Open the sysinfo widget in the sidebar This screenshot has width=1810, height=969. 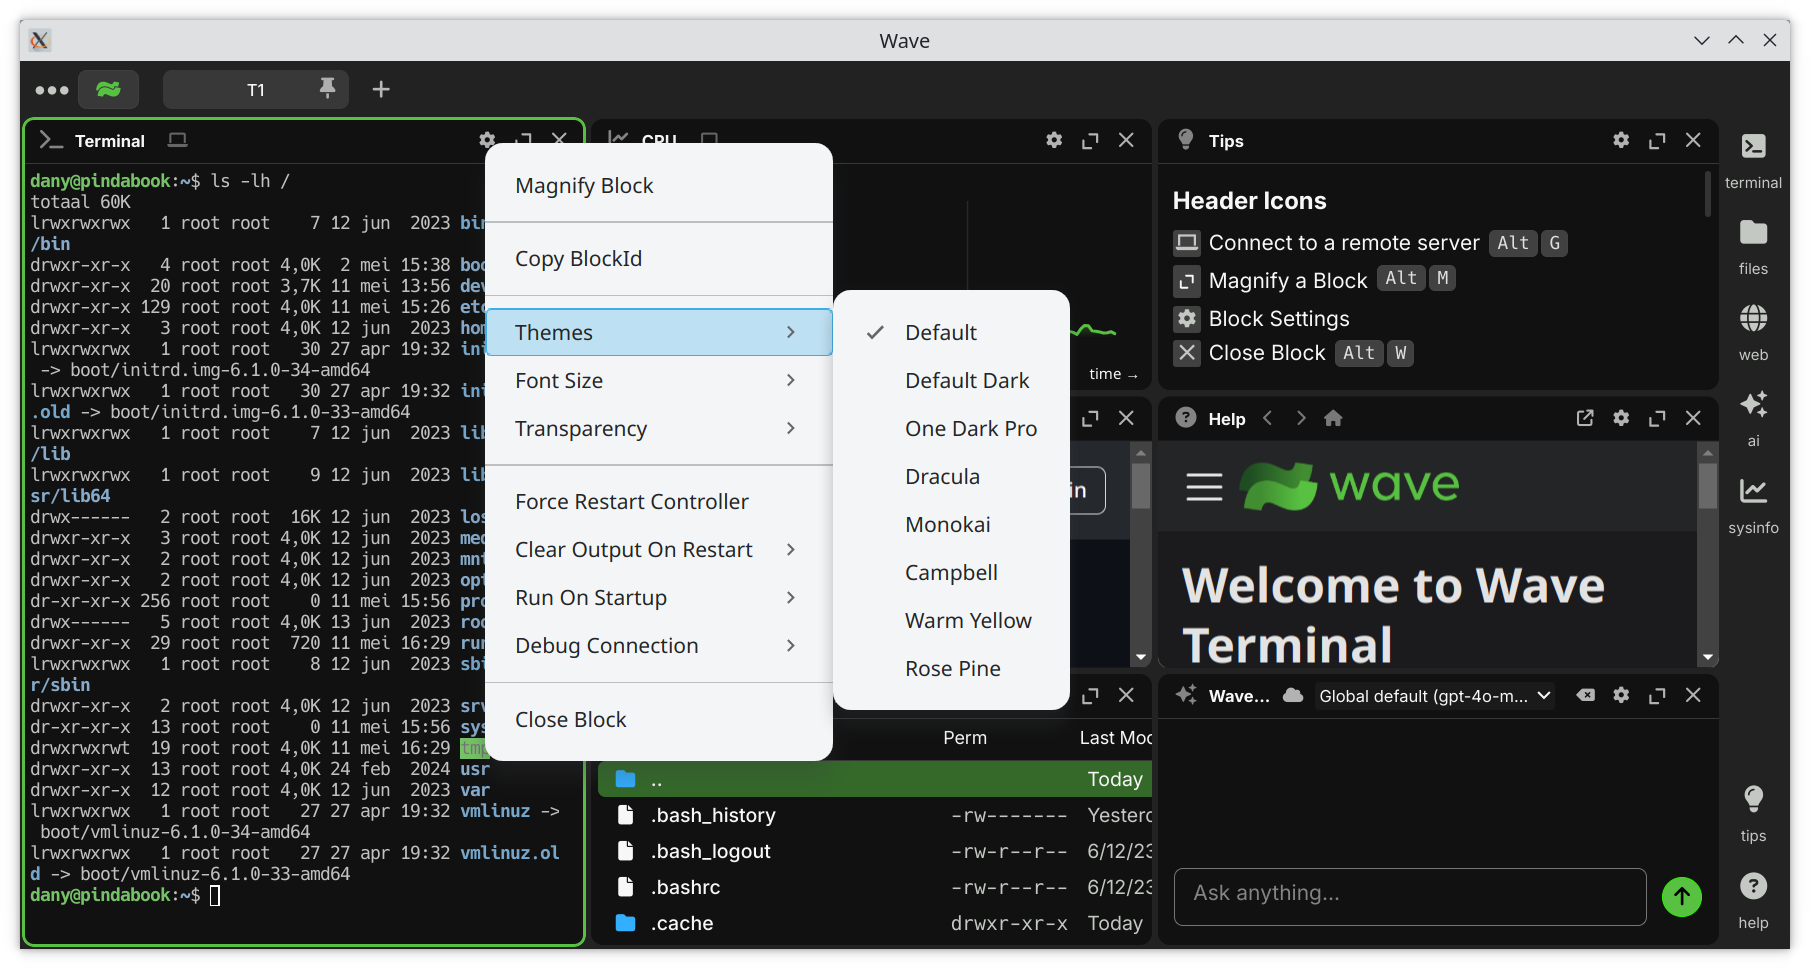tap(1753, 505)
